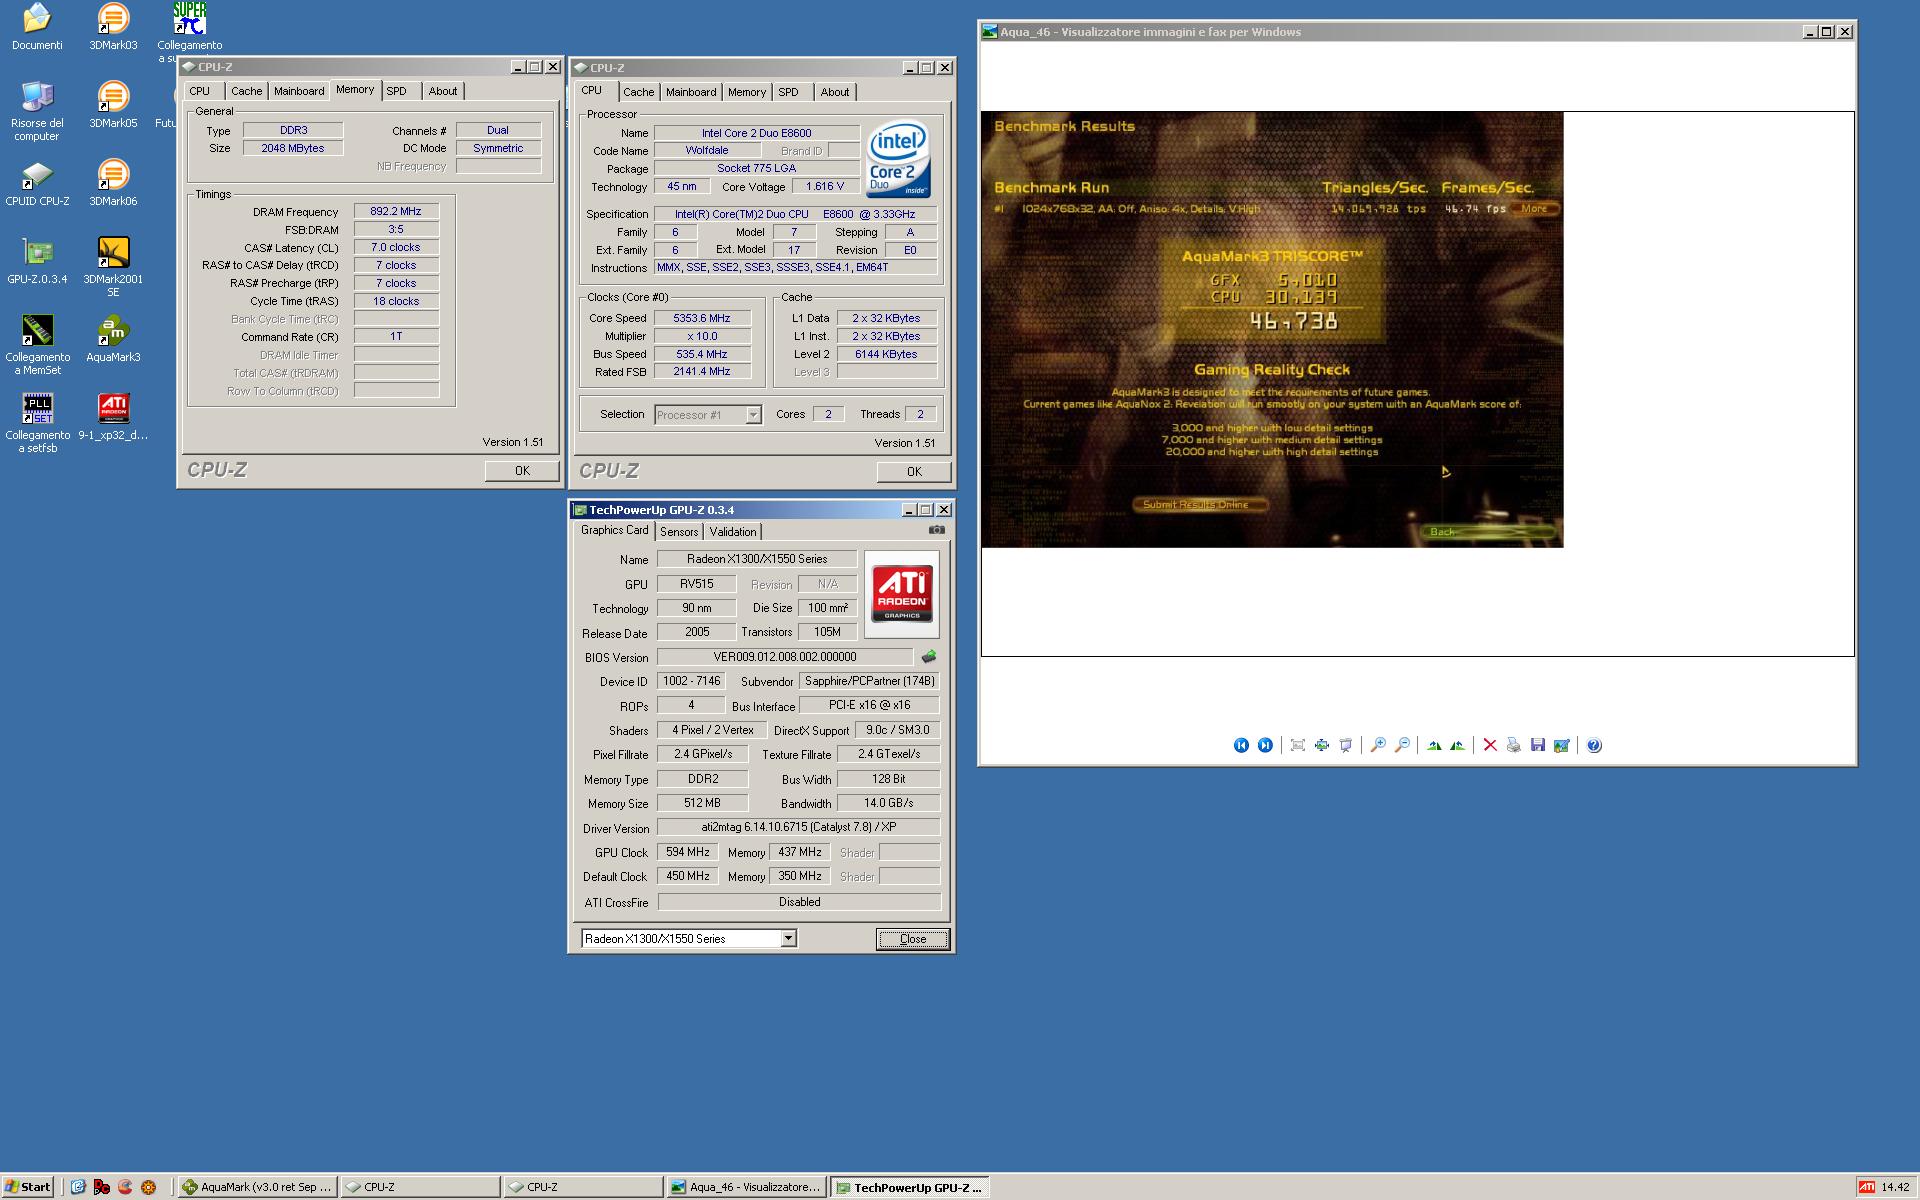This screenshot has width=1920, height=1200.
Task: Start slideshow from viewer toolbar
Action: [1346, 745]
